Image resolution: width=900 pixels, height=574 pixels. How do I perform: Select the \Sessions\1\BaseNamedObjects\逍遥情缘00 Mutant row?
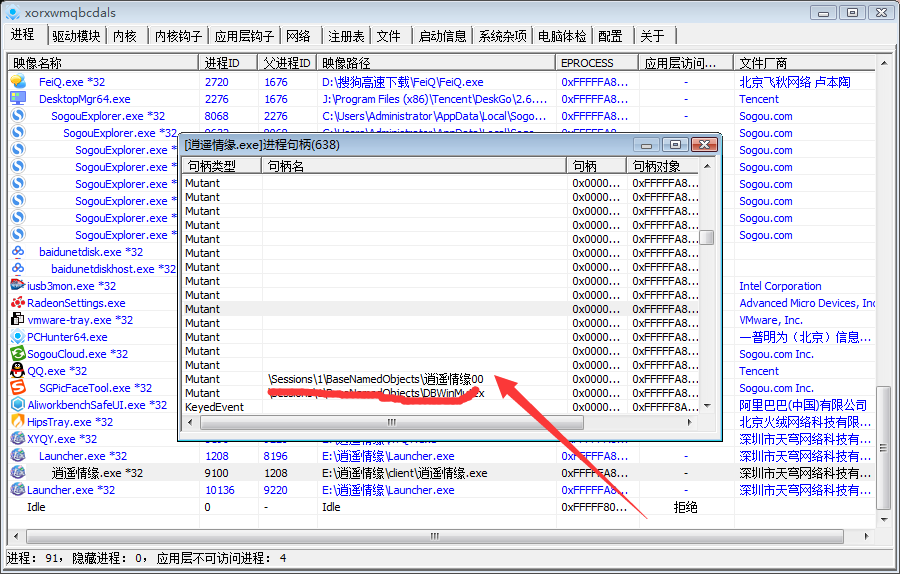pyautogui.click(x=441, y=379)
